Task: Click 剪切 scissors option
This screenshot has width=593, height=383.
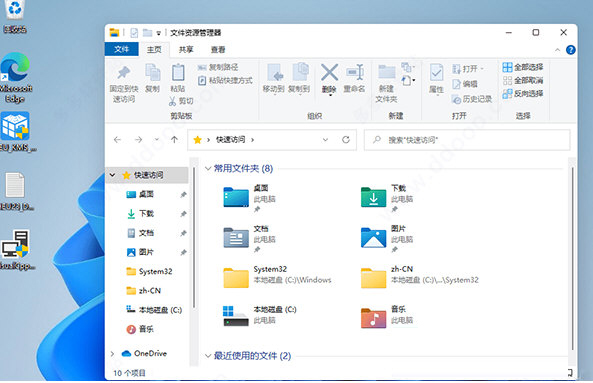Action: click(x=181, y=101)
